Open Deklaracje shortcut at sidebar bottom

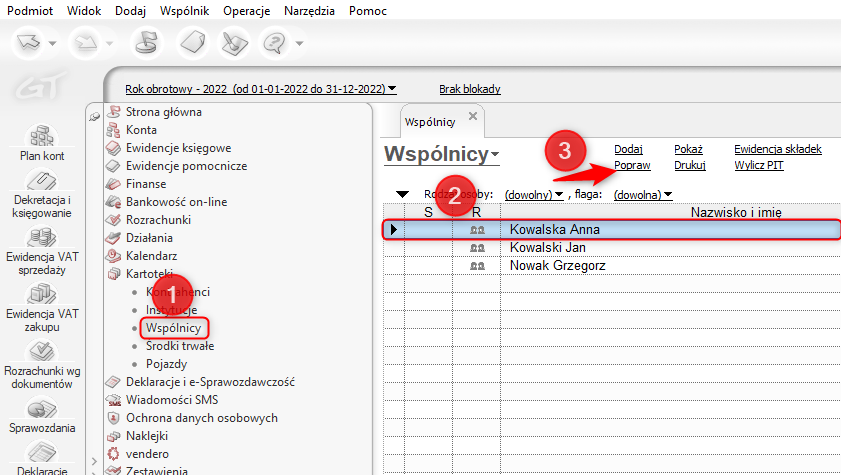(x=42, y=458)
